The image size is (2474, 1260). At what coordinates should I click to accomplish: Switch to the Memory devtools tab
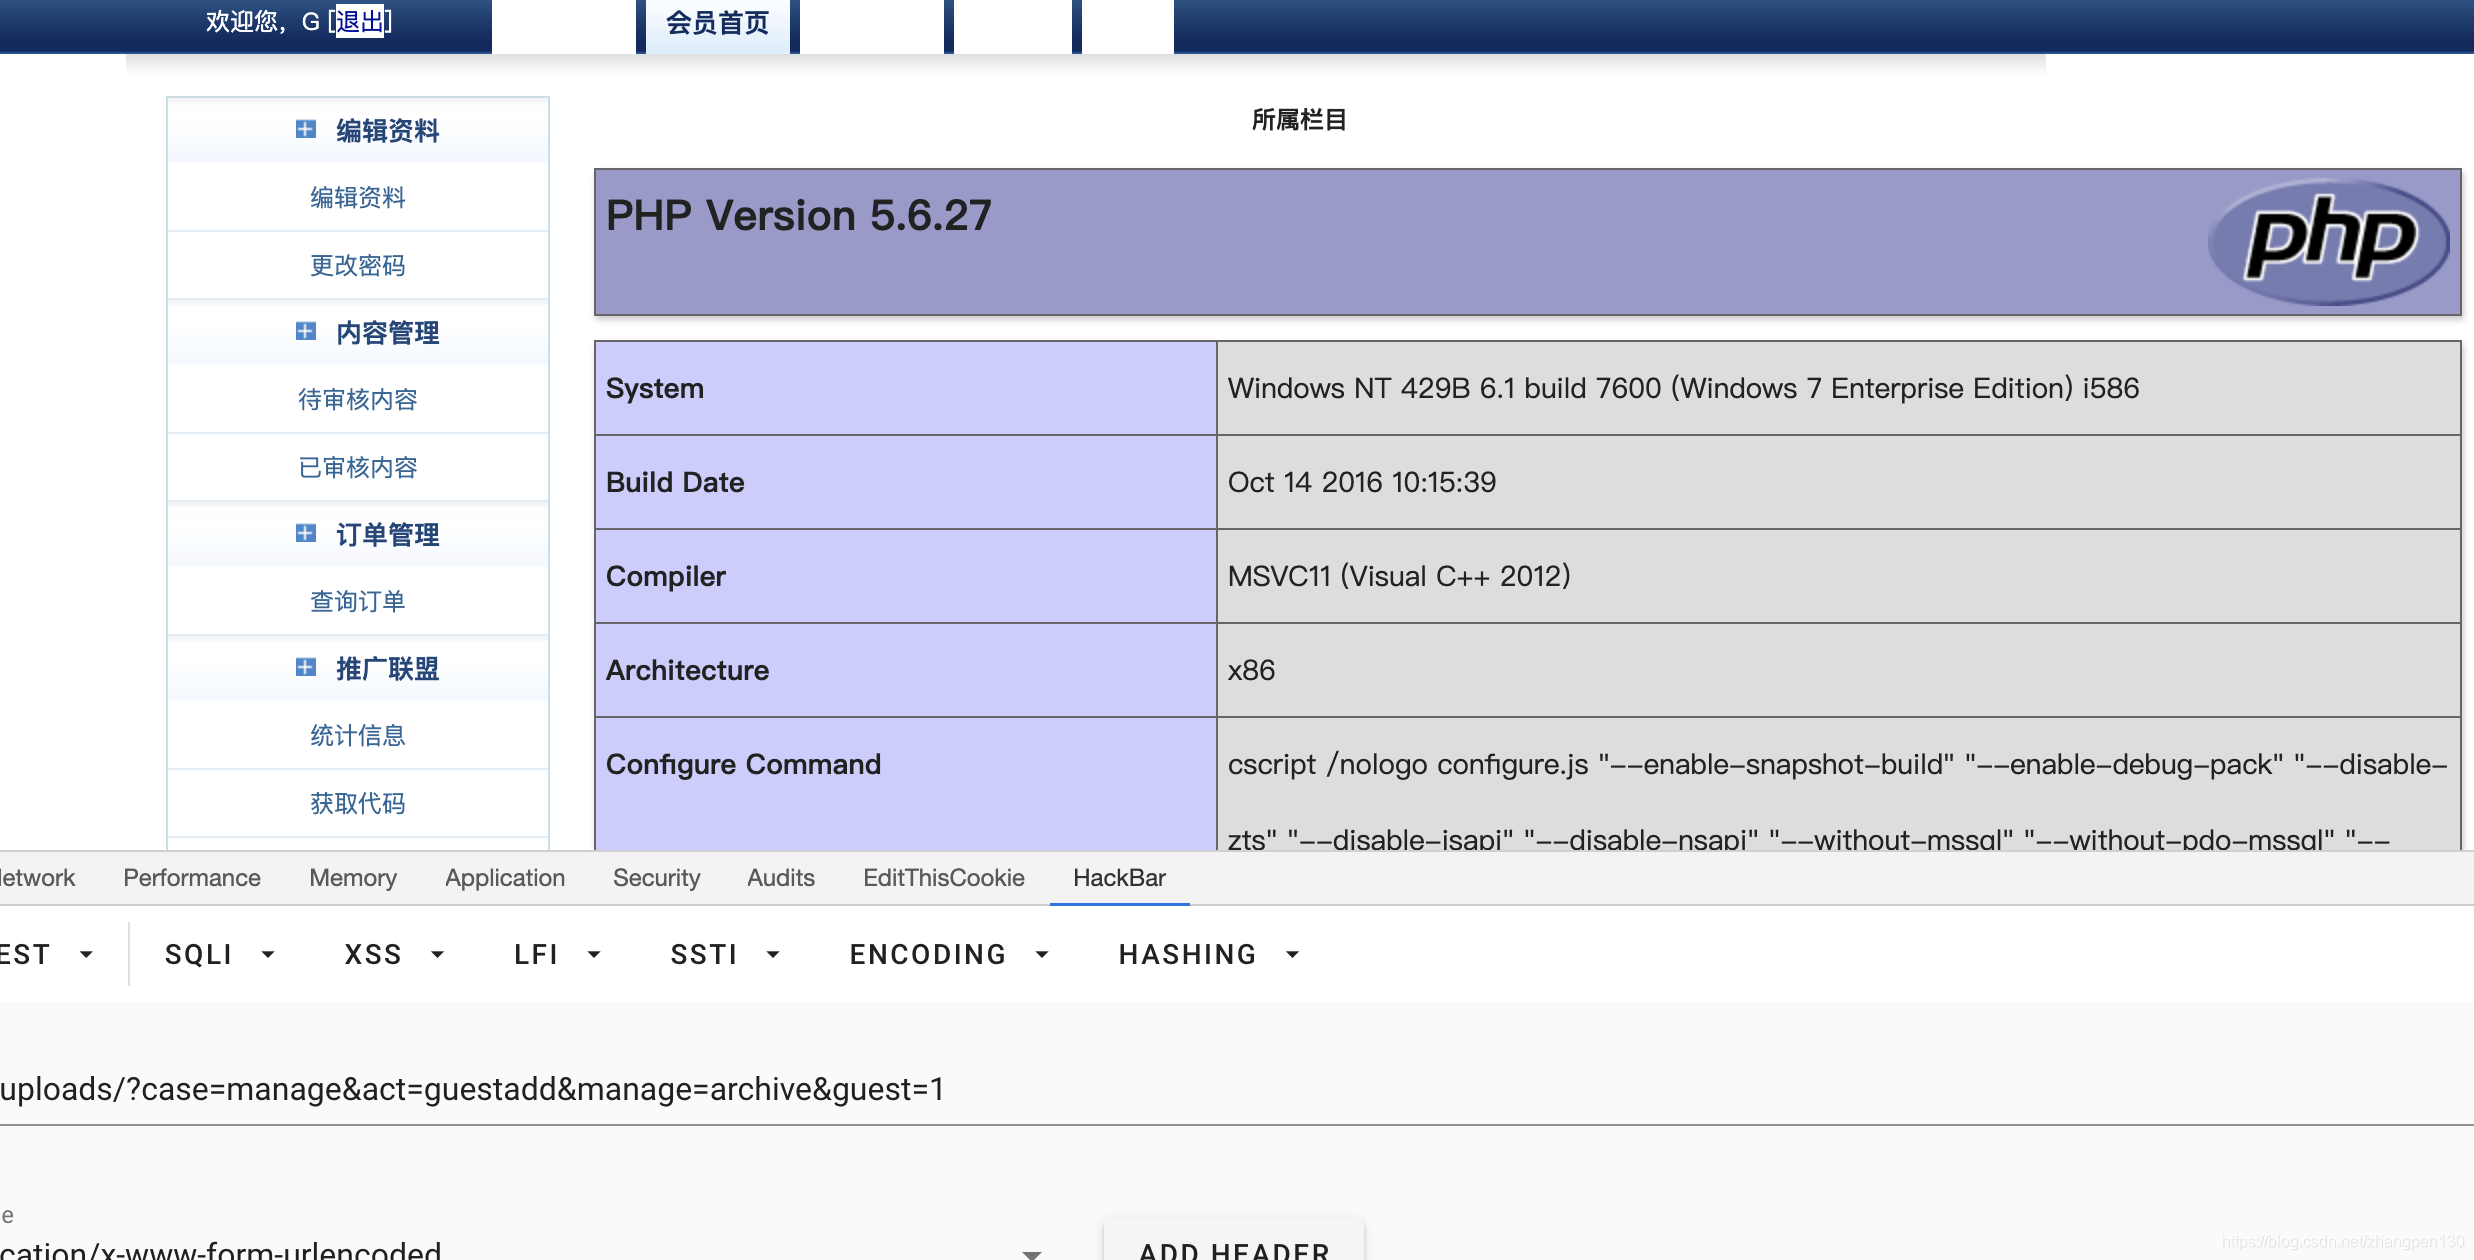[x=353, y=877]
